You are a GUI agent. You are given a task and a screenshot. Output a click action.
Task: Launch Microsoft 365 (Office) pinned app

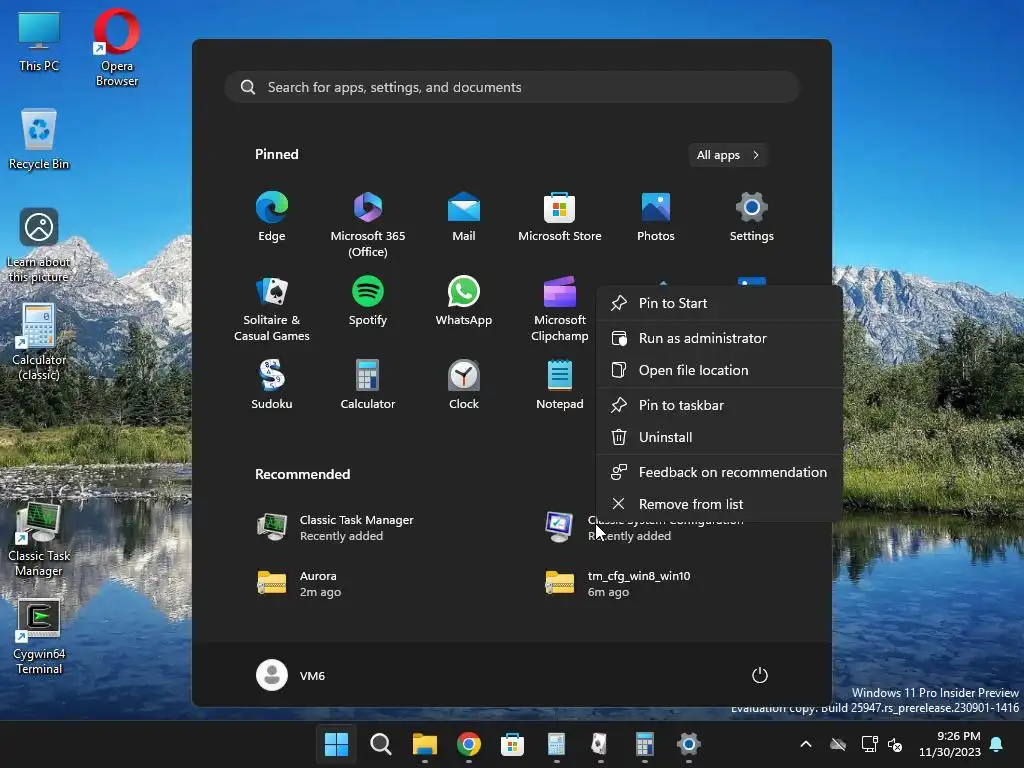click(368, 225)
